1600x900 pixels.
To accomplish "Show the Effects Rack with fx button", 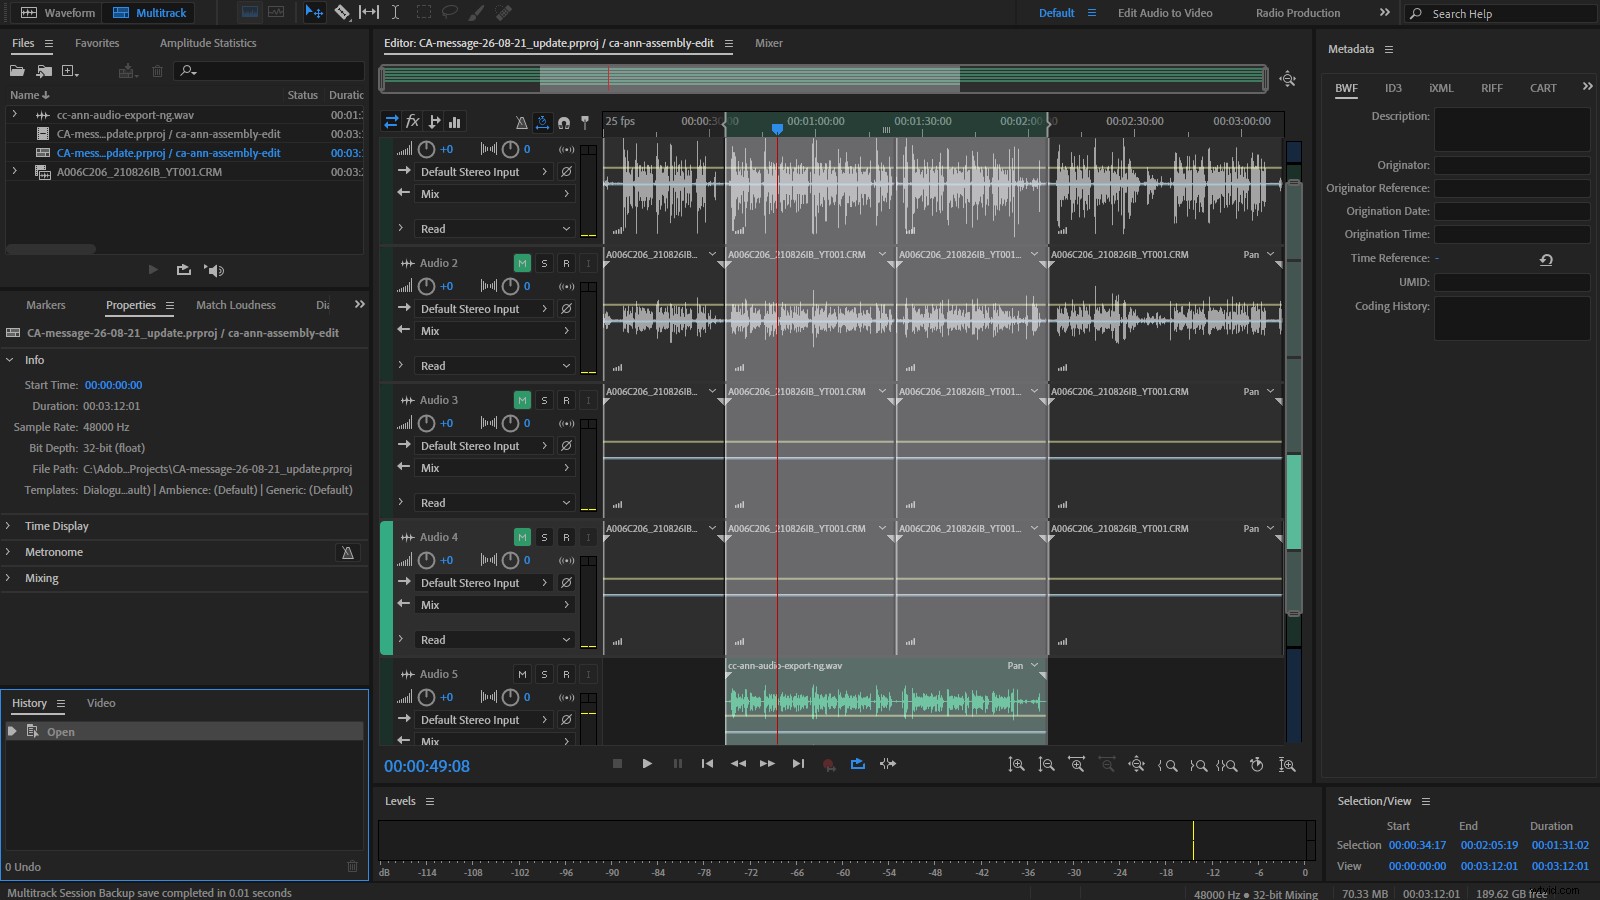I will [412, 122].
